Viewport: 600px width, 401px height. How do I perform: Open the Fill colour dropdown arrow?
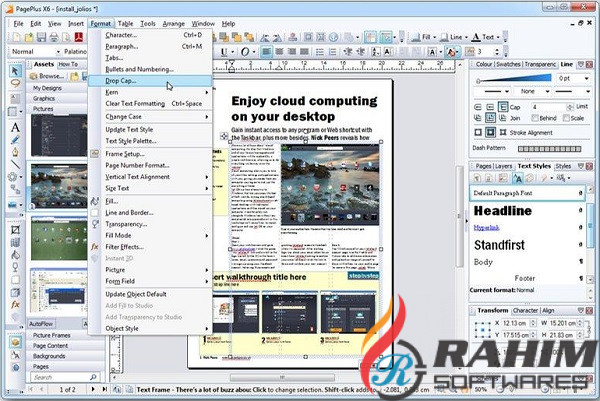point(435,37)
